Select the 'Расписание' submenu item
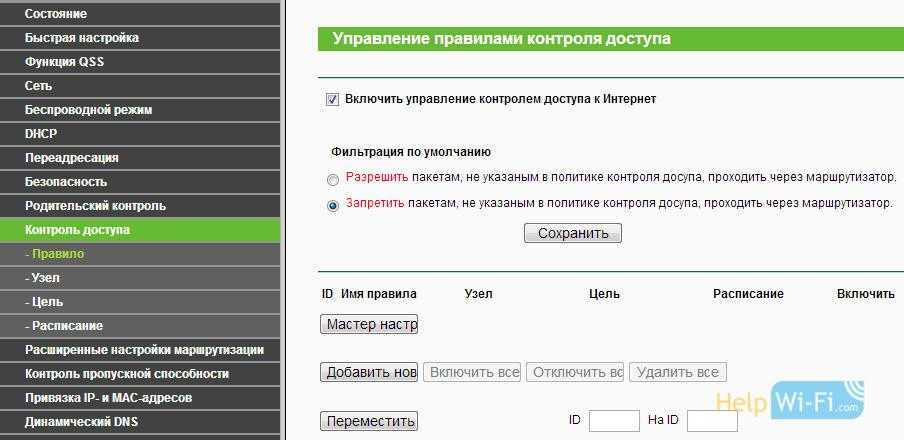The image size is (904, 440). [64, 326]
